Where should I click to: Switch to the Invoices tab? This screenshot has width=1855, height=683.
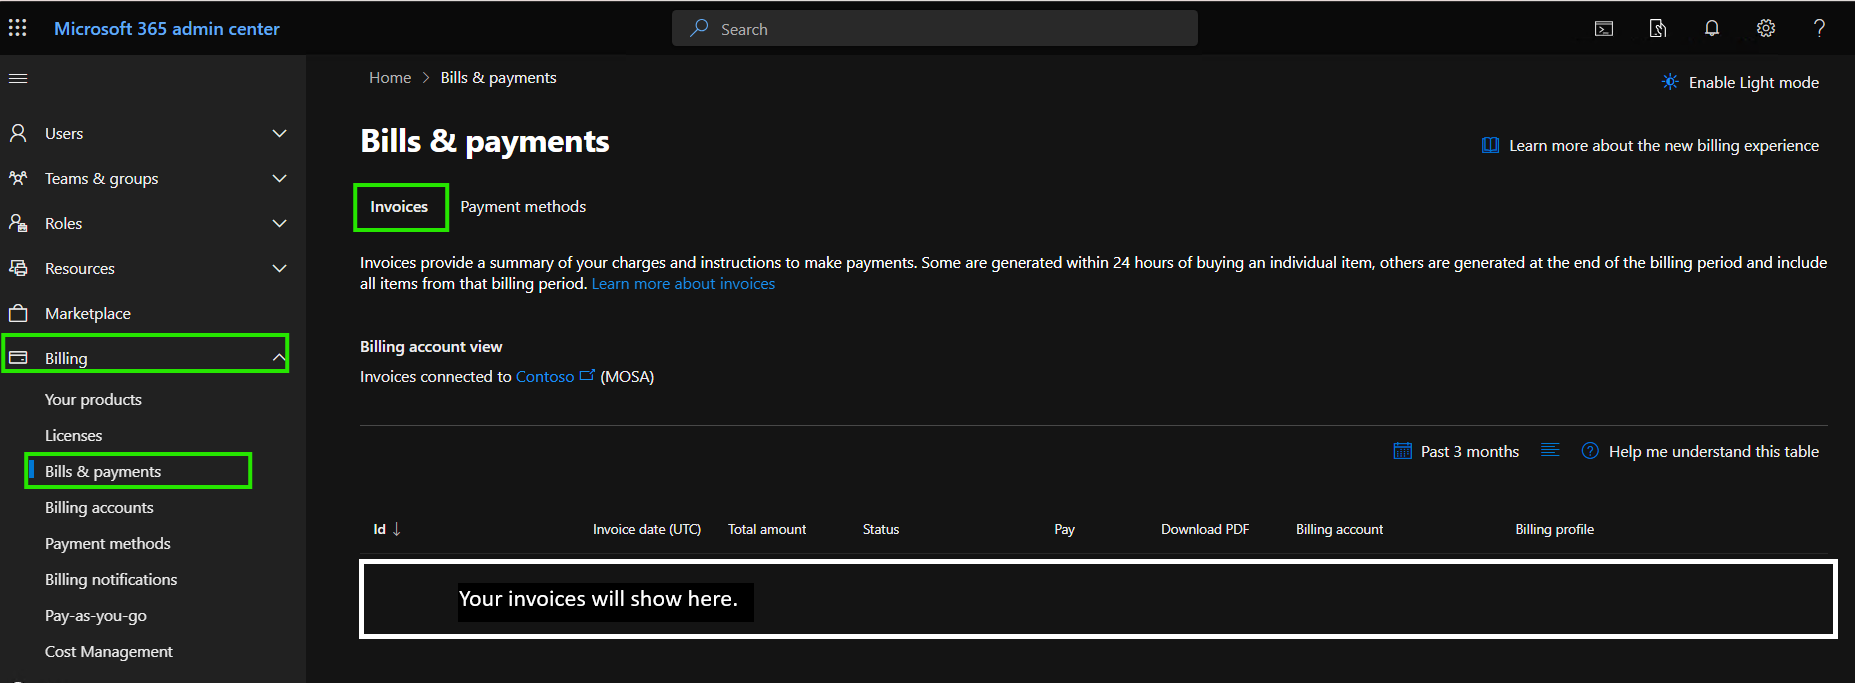point(399,207)
